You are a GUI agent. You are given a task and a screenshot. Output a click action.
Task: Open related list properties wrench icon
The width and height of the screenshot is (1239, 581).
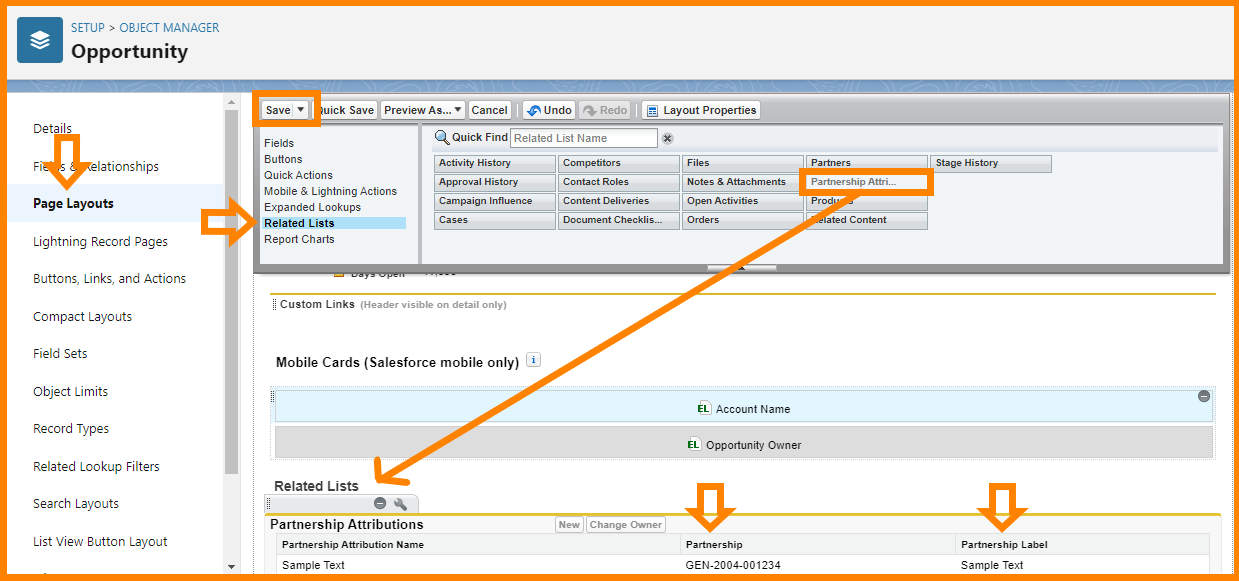[400, 504]
